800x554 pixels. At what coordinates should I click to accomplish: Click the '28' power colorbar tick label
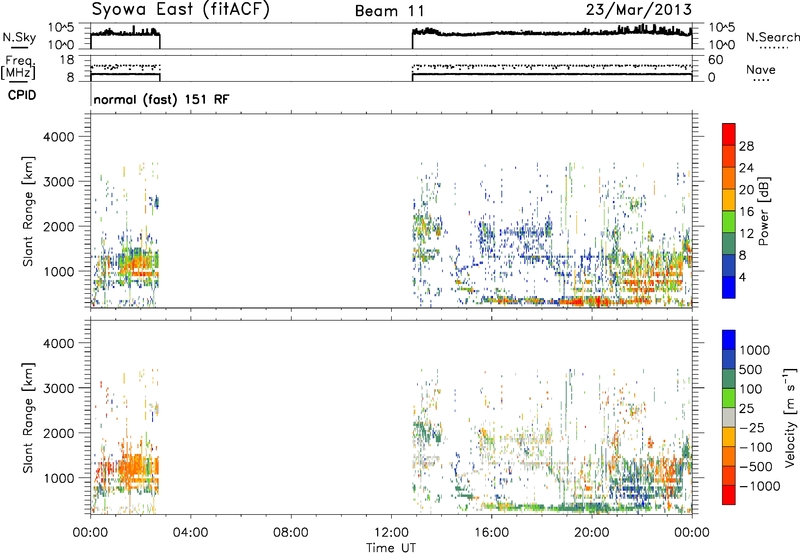click(746, 146)
